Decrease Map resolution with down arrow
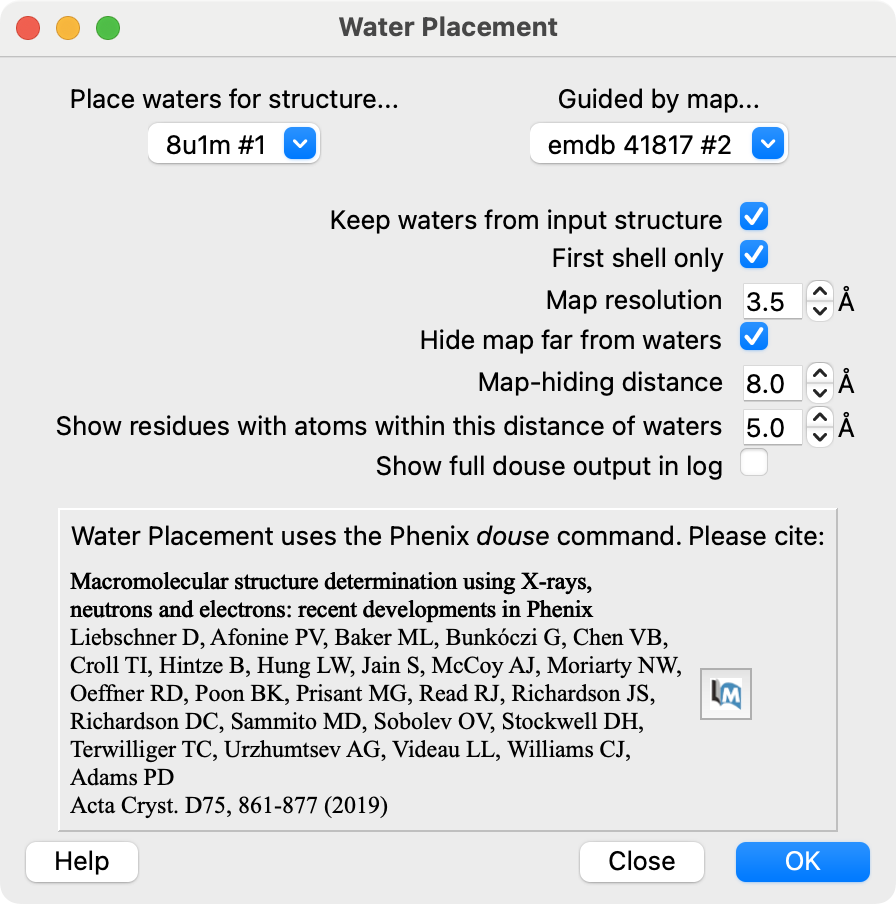Image resolution: width=896 pixels, height=904 pixels. (x=819, y=310)
